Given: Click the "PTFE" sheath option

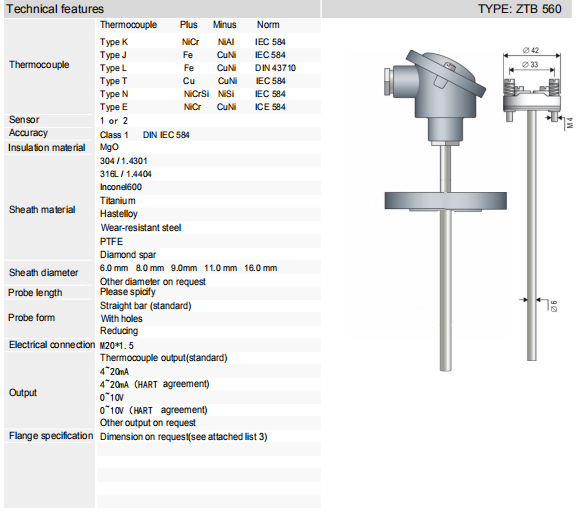Looking at the screenshot, I should pyautogui.click(x=111, y=241).
